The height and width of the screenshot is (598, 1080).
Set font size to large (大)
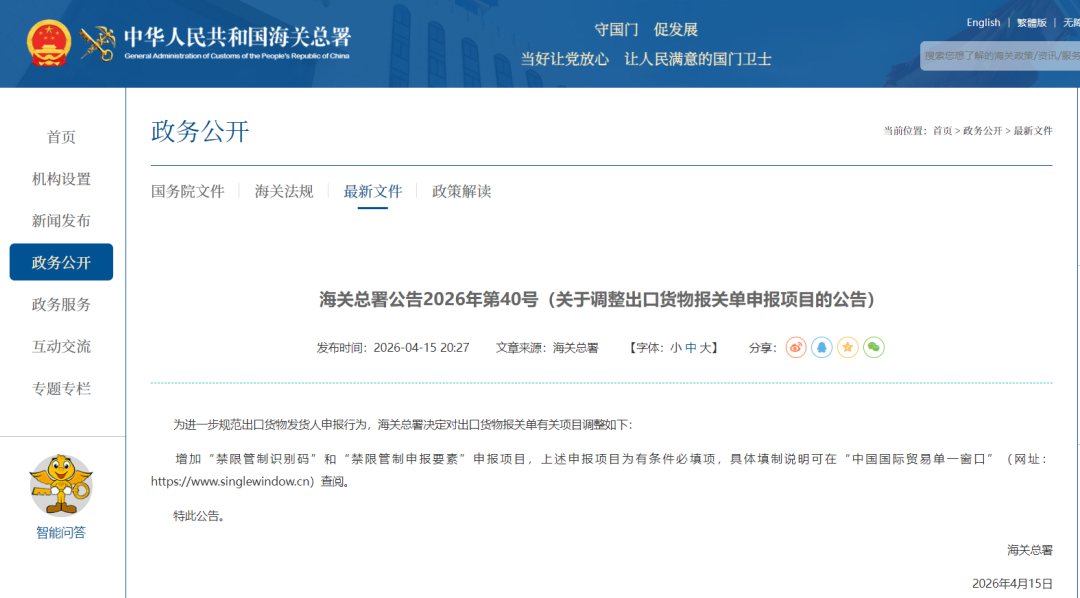tap(705, 348)
